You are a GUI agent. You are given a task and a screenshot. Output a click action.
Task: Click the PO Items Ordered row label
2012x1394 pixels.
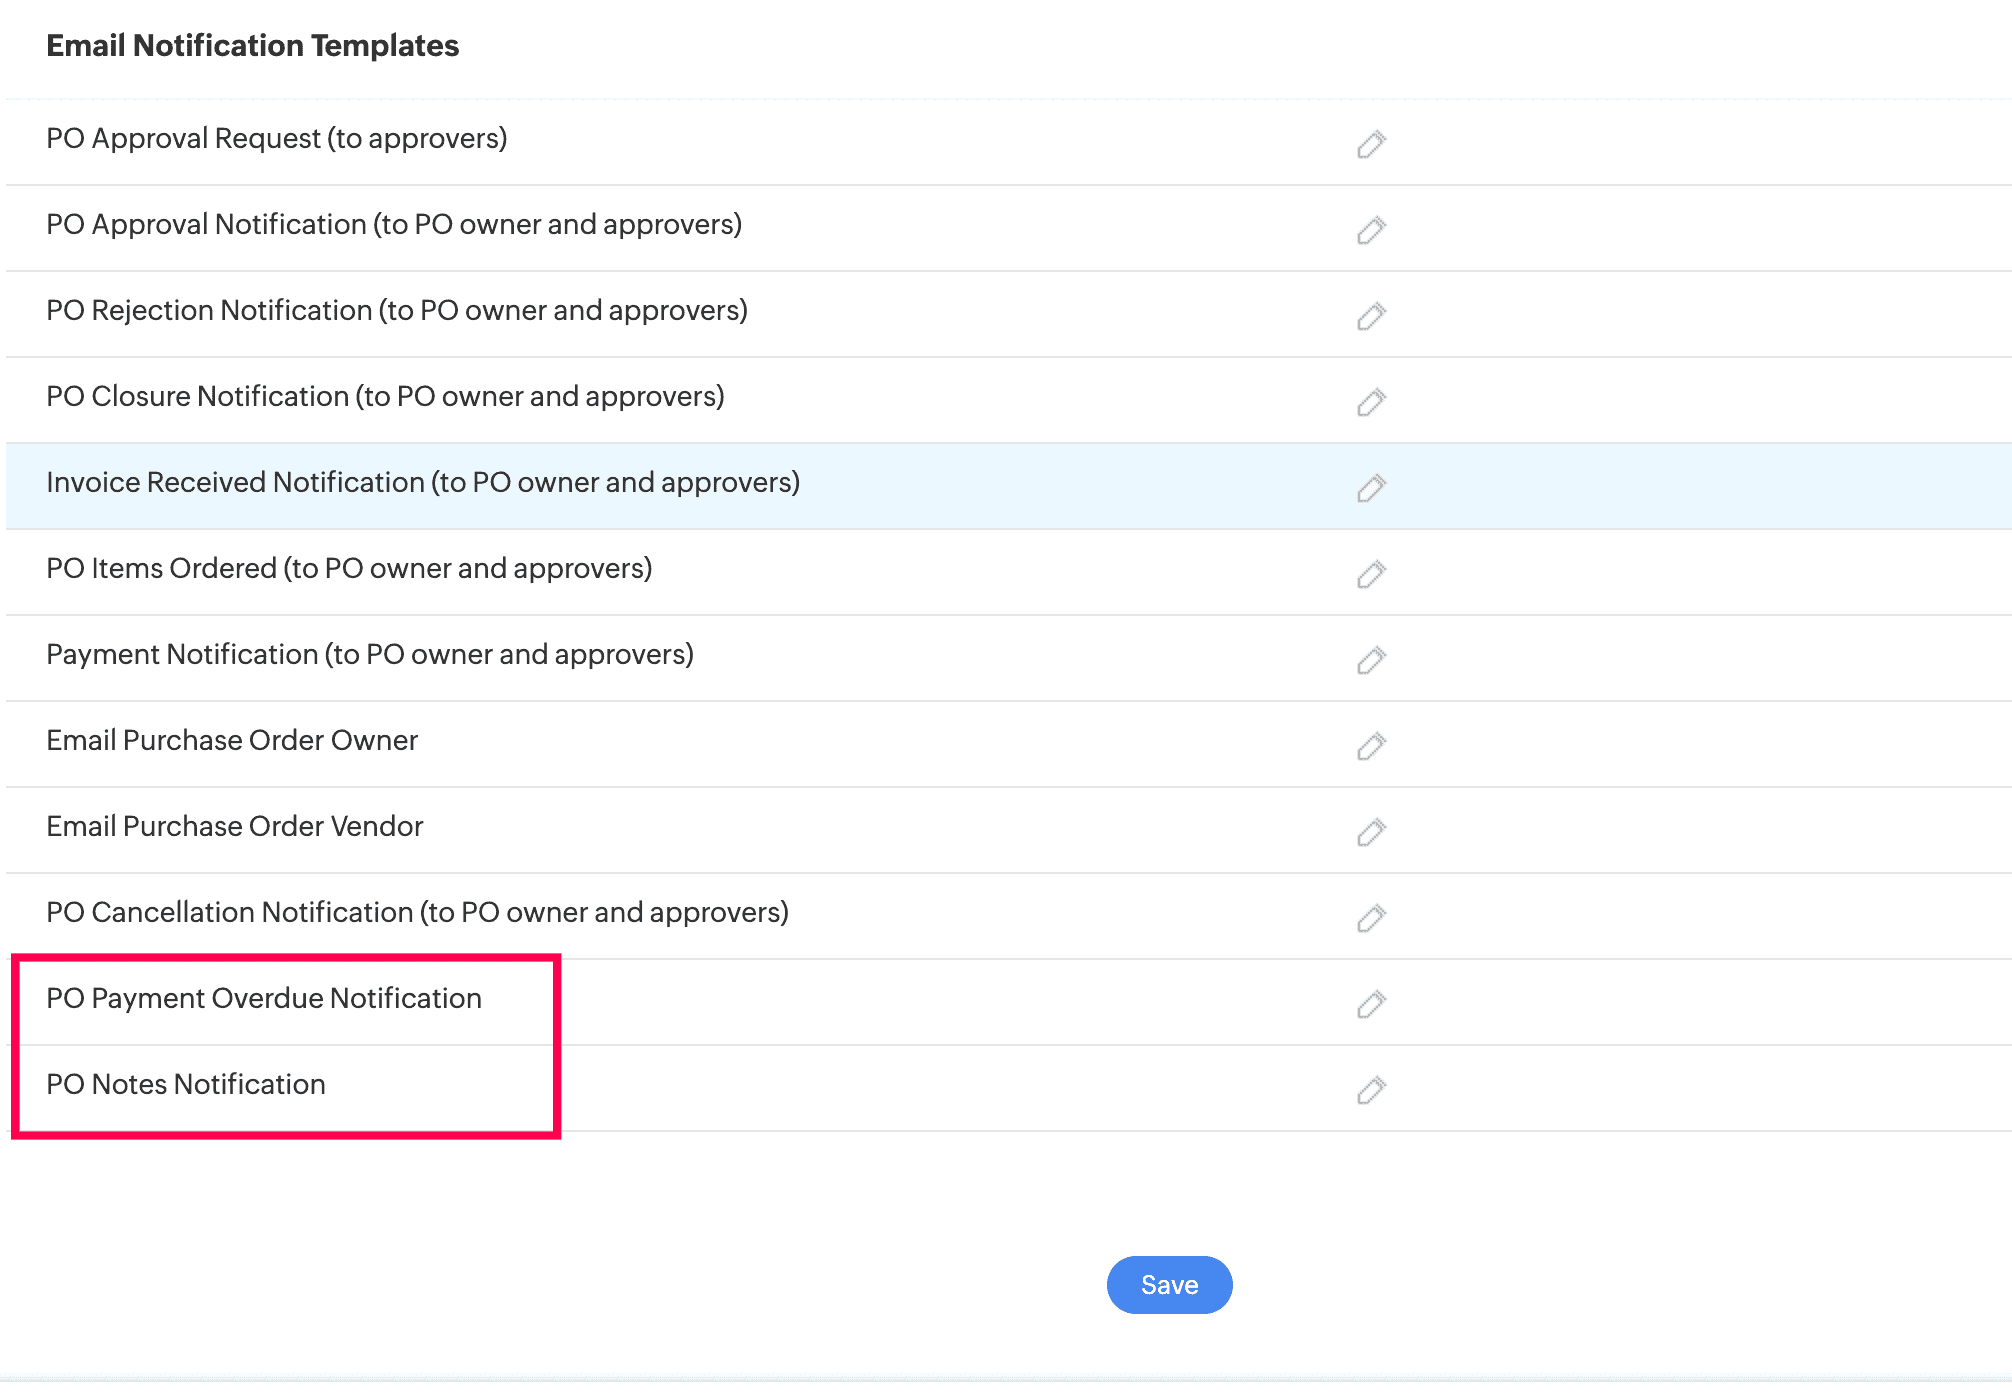pos(349,569)
